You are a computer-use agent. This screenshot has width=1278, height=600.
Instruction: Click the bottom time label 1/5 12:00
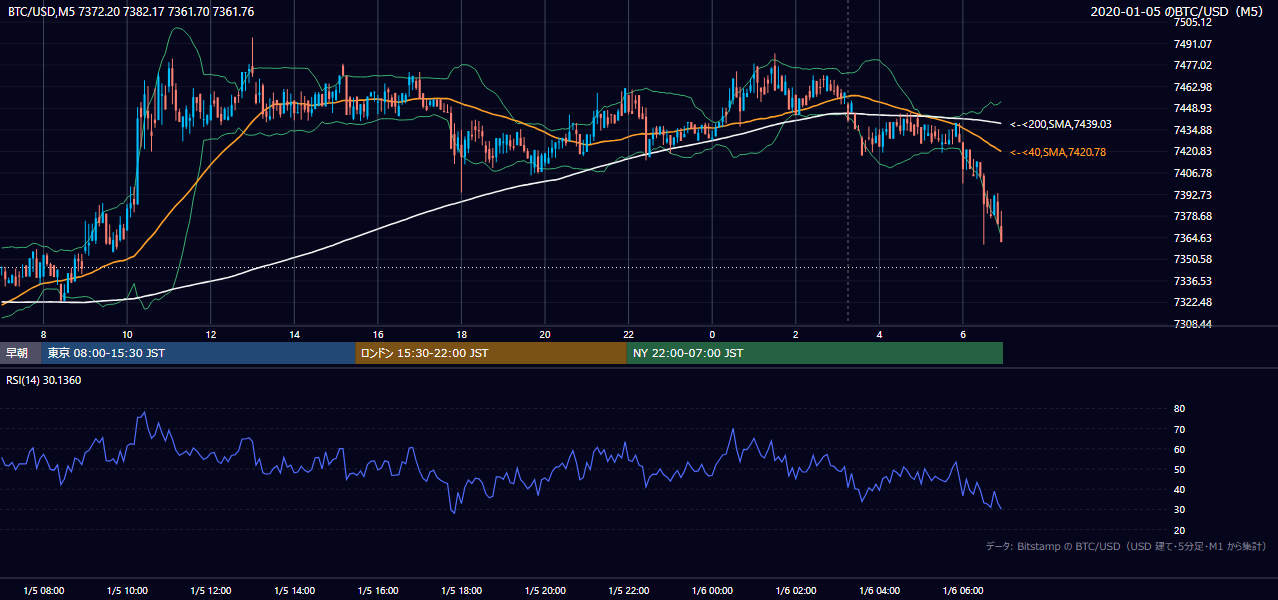coord(210,591)
